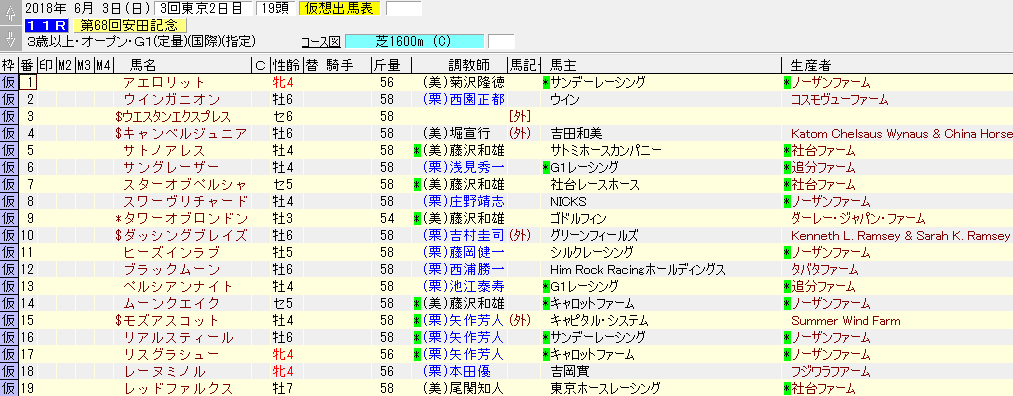This screenshot has height=396, width=1013.
Task: Open the コース図 course map link
Action: (321, 42)
